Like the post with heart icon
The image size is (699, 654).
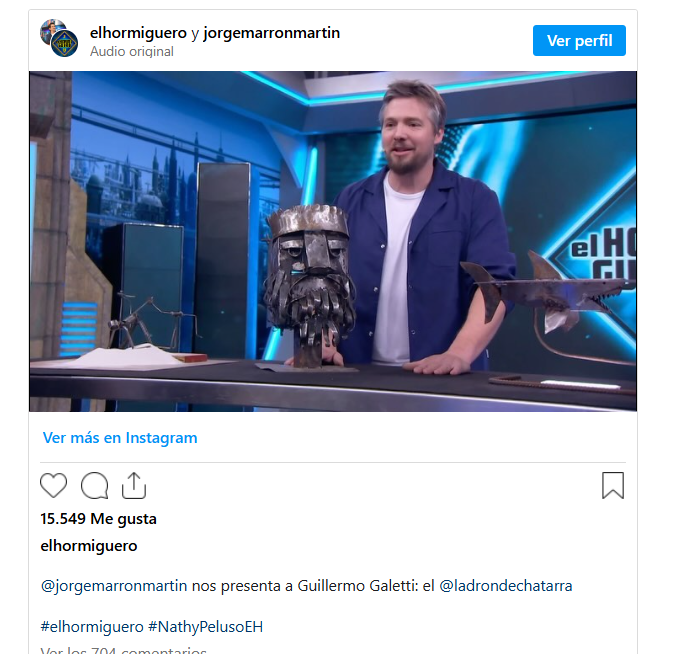(x=53, y=485)
